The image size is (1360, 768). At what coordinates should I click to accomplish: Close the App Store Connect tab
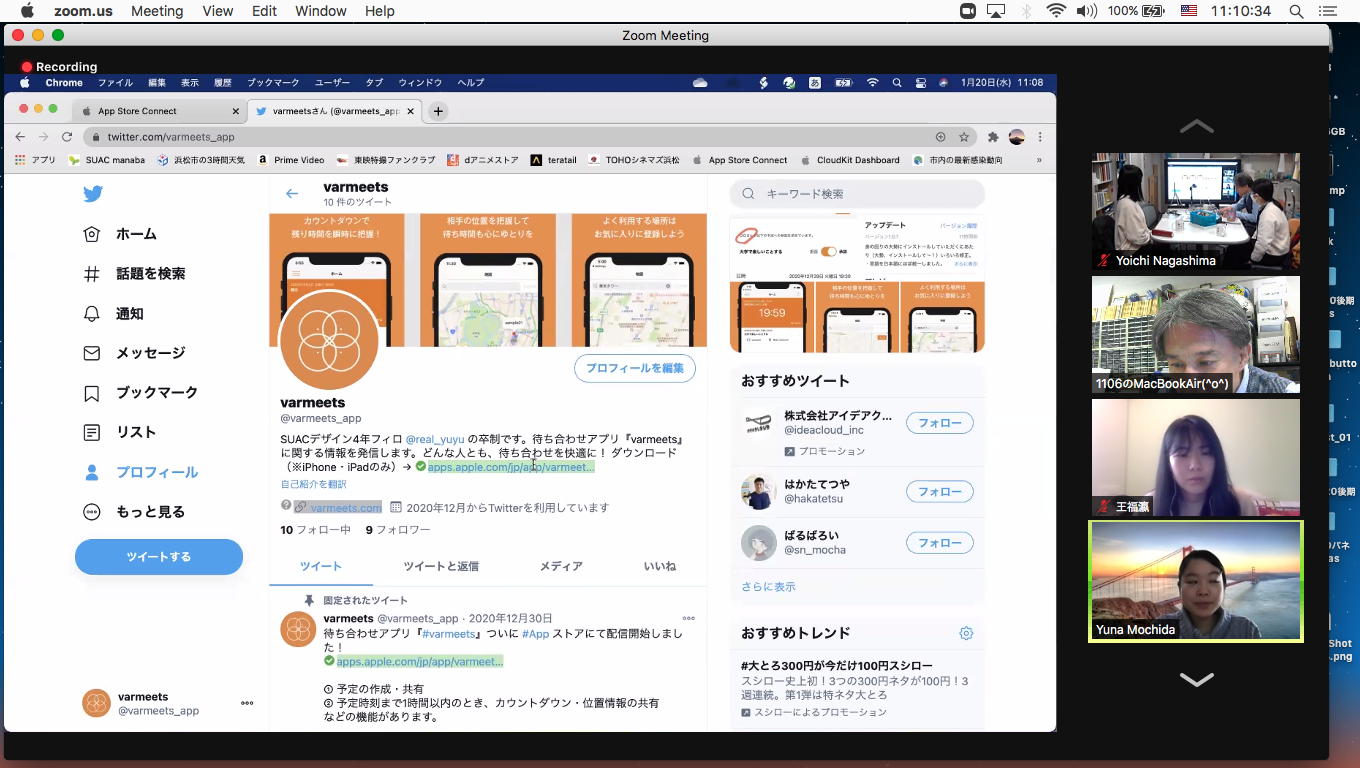pyautogui.click(x=236, y=111)
